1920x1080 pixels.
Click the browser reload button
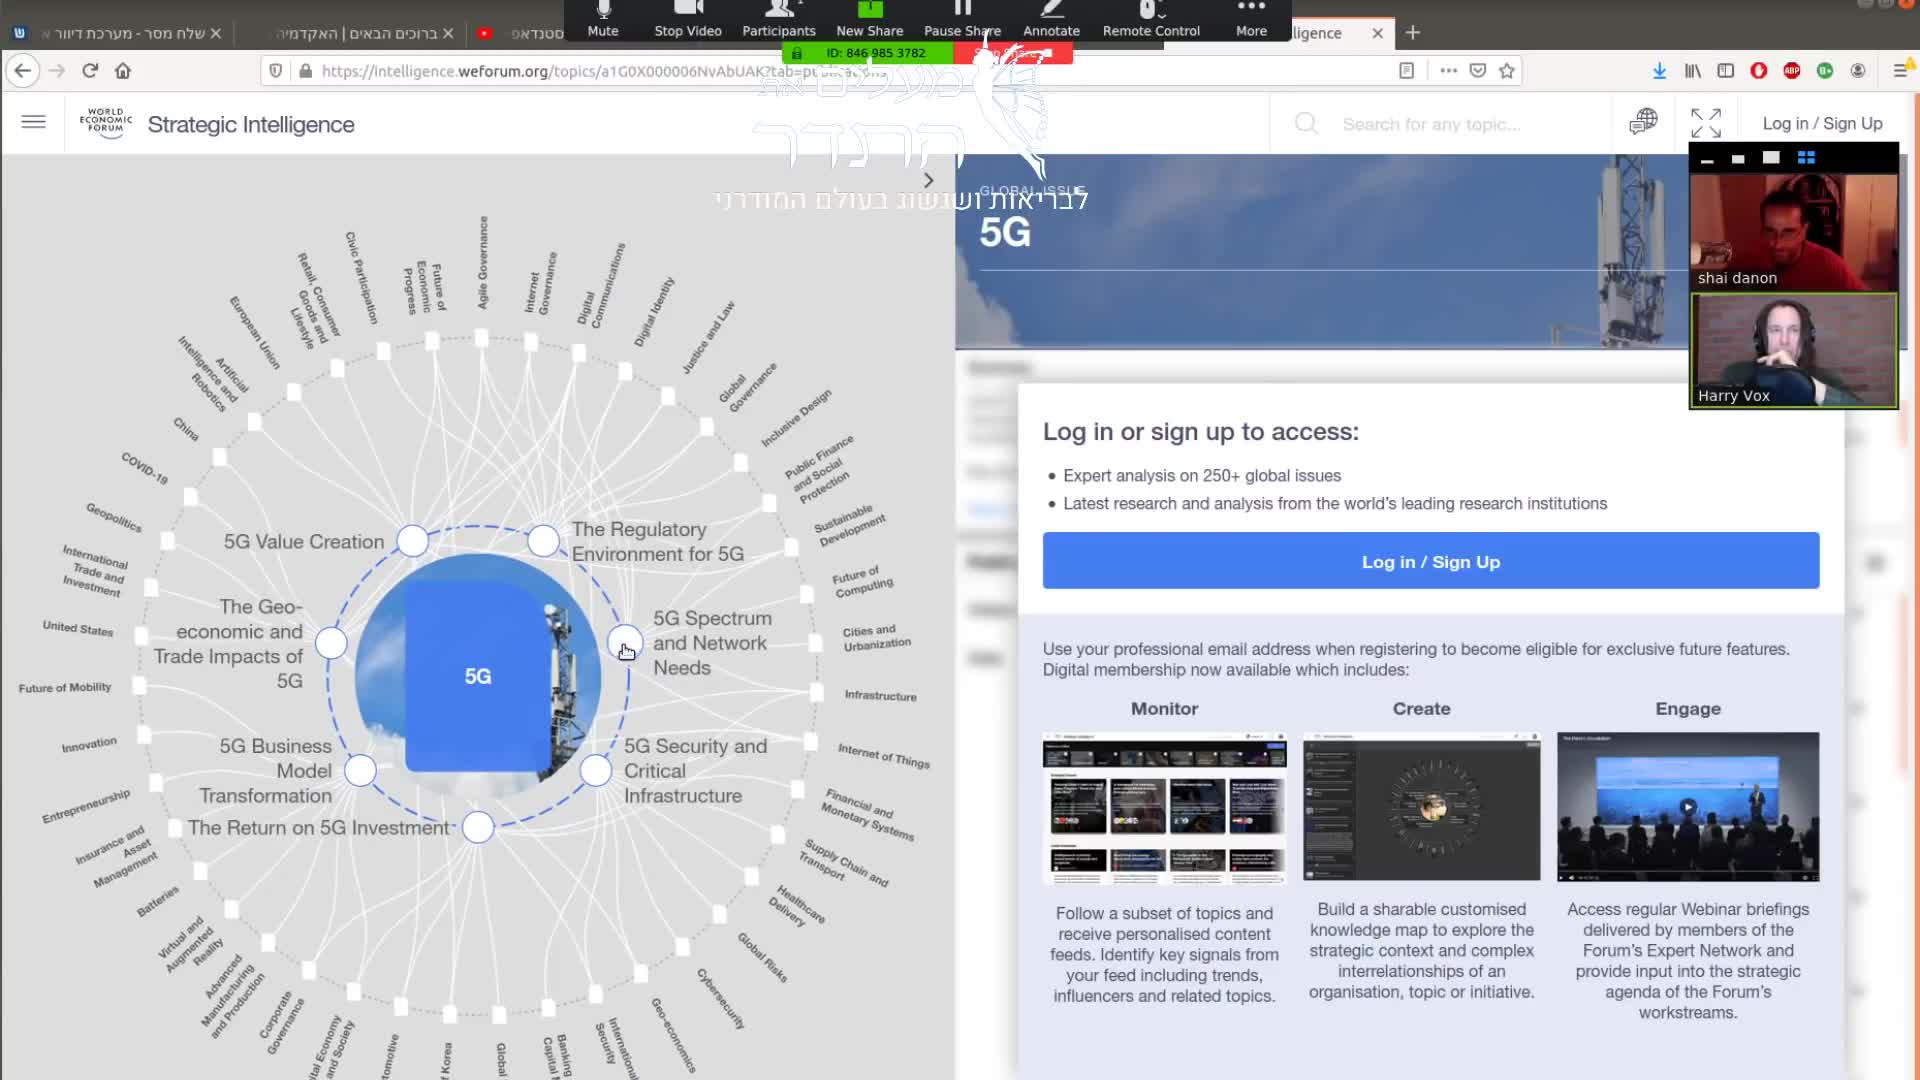[90, 71]
